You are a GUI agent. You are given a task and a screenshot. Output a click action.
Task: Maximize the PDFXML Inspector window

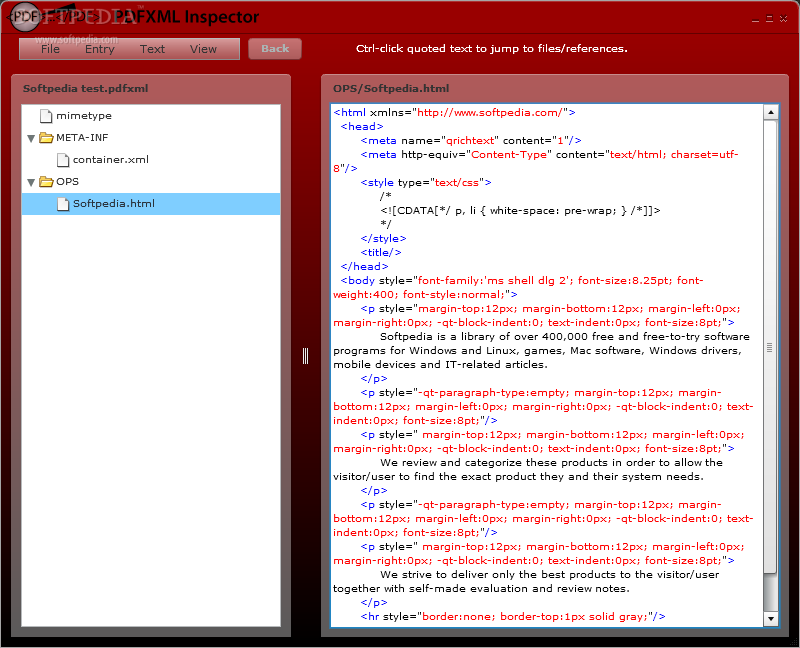tap(769, 19)
